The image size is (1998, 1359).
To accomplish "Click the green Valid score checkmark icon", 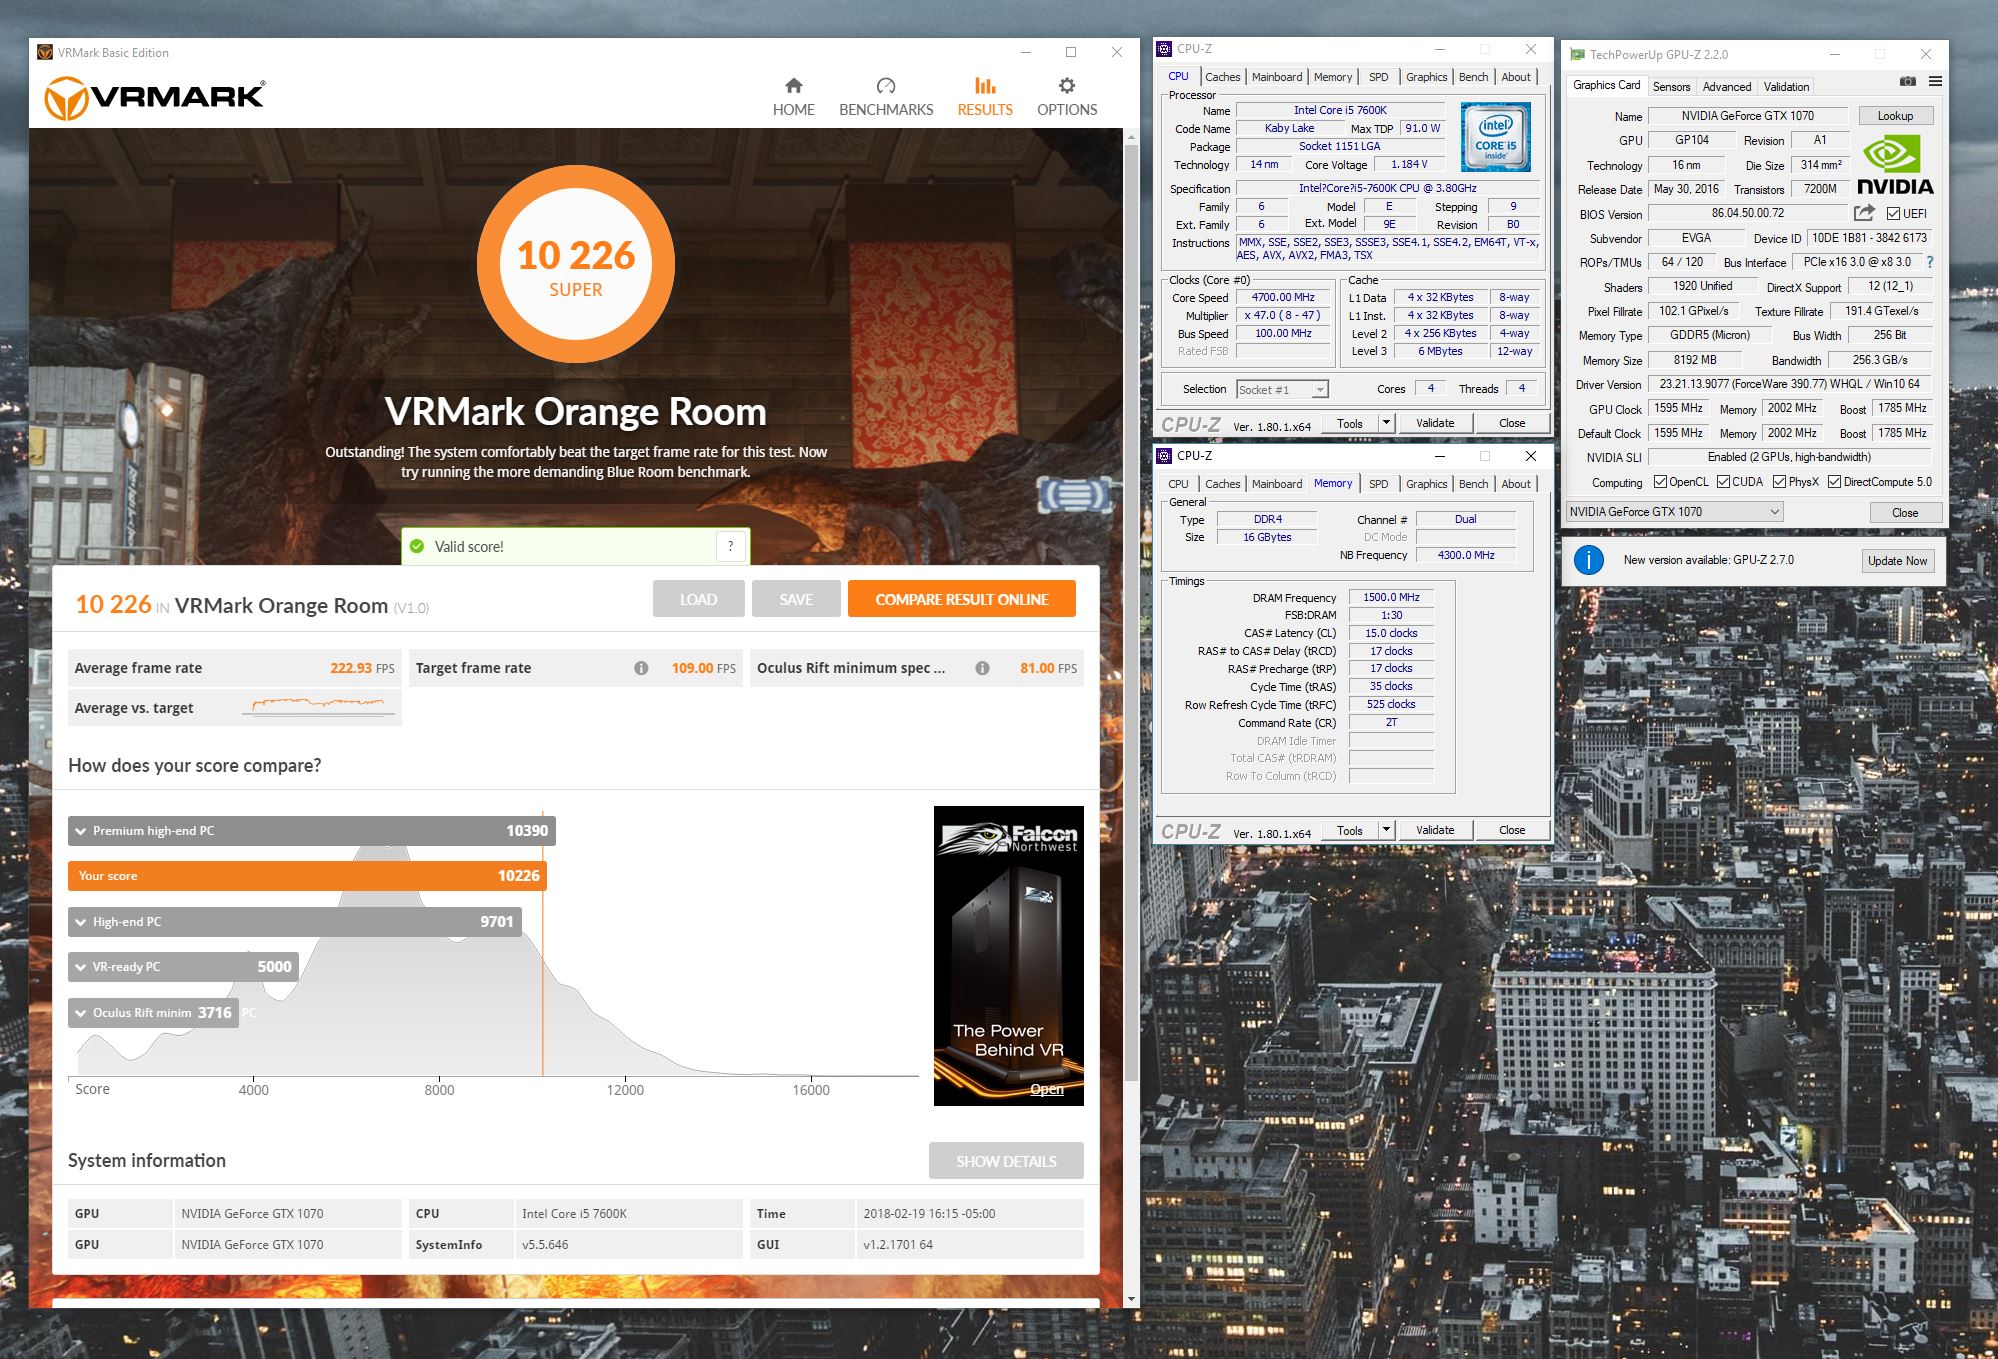I will pyautogui.click(x=417, y=546).
